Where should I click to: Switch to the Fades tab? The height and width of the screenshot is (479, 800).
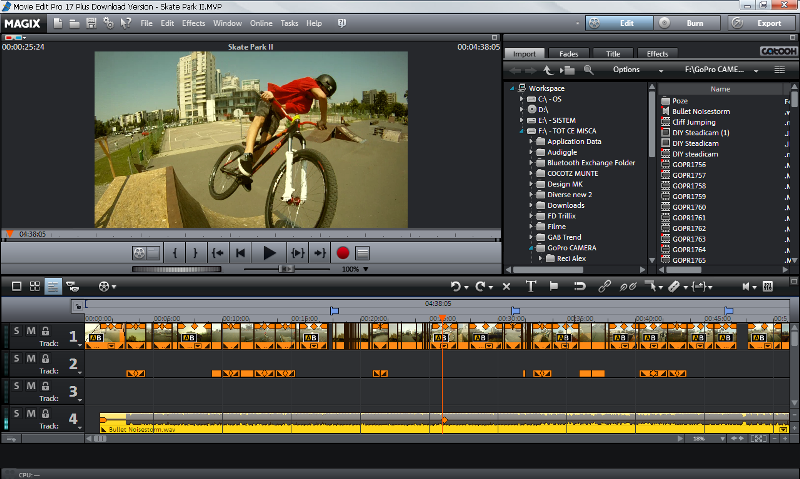click(x=569, y=53)
